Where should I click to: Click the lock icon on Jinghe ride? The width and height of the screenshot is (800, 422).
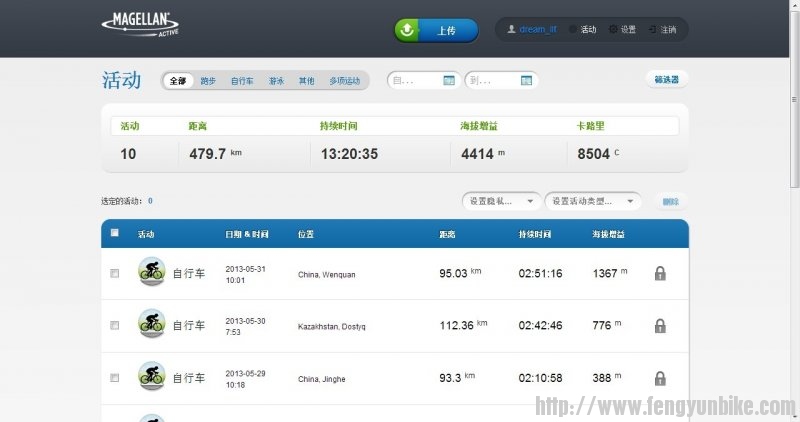[x=660, y=378]
